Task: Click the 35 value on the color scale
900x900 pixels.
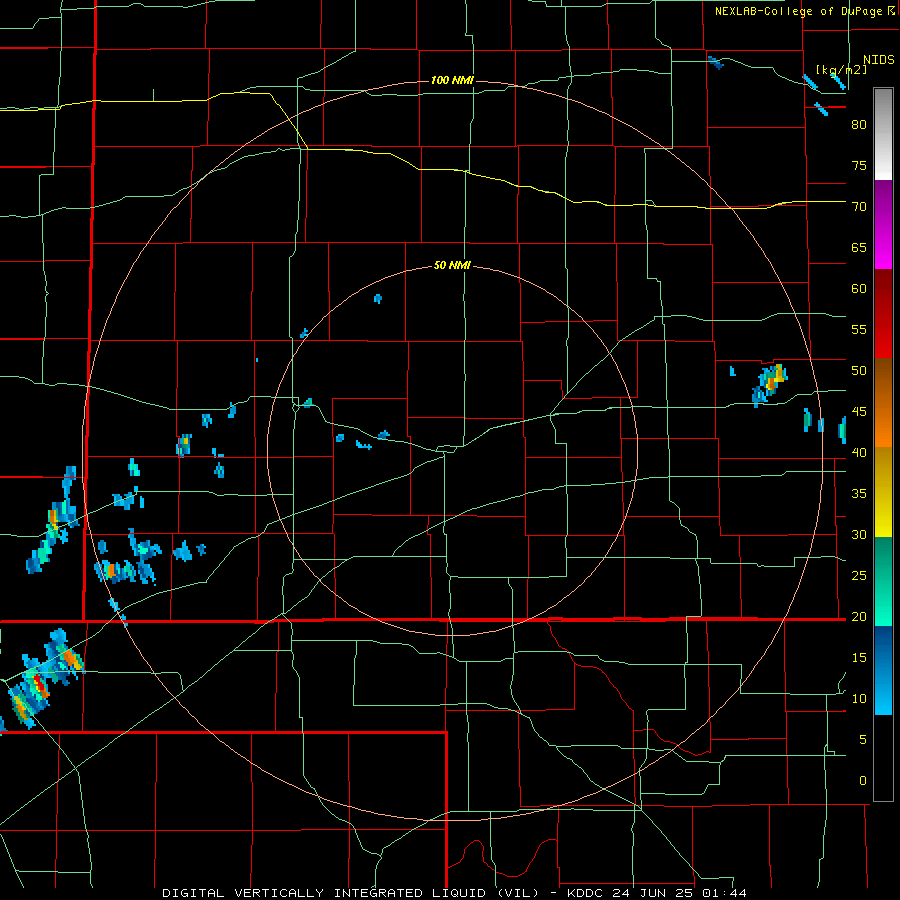Action: tap(859, 494)
